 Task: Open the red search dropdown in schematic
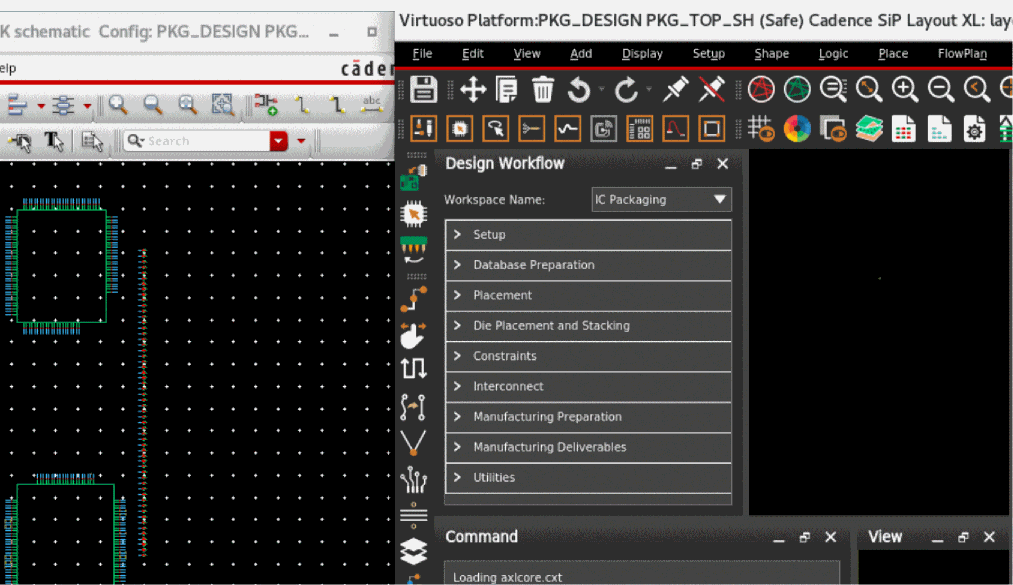tap(278, 141)
